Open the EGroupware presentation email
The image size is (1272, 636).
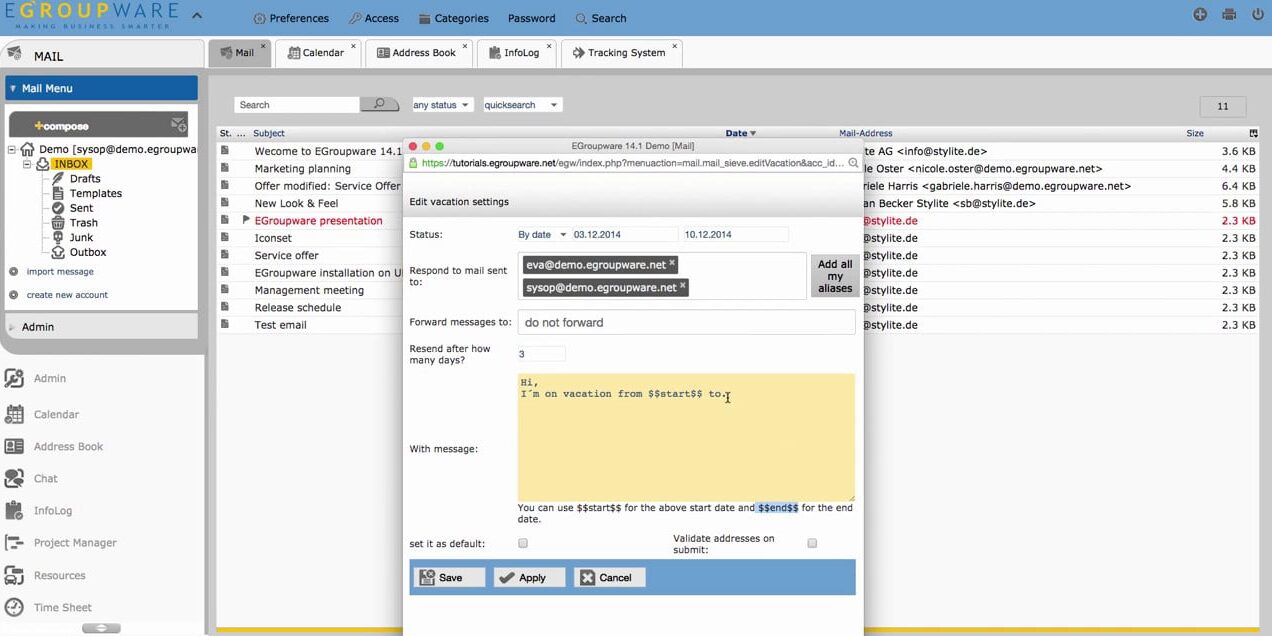(x=318, y=221)
